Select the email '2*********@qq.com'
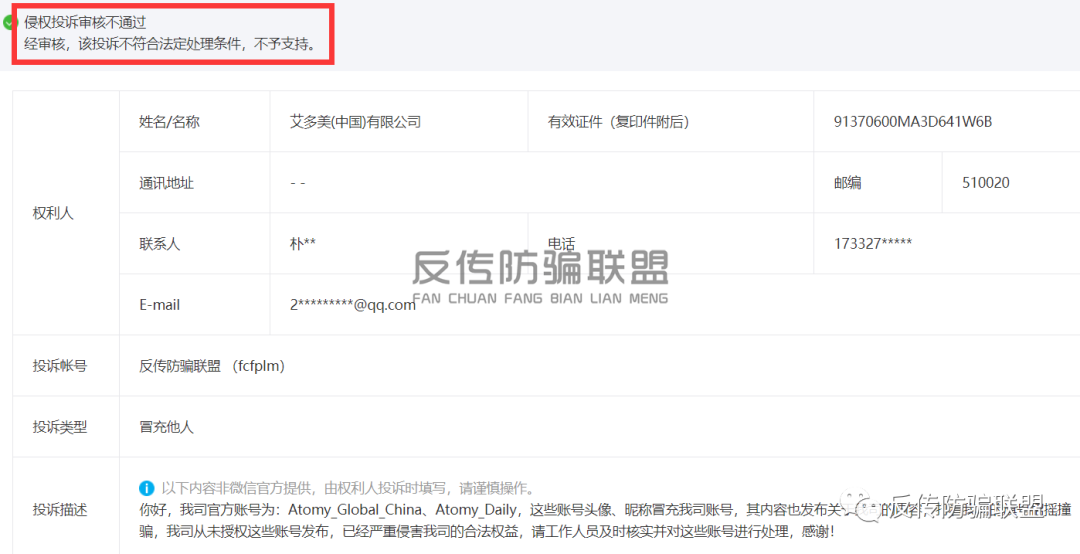 pos(353,305)
